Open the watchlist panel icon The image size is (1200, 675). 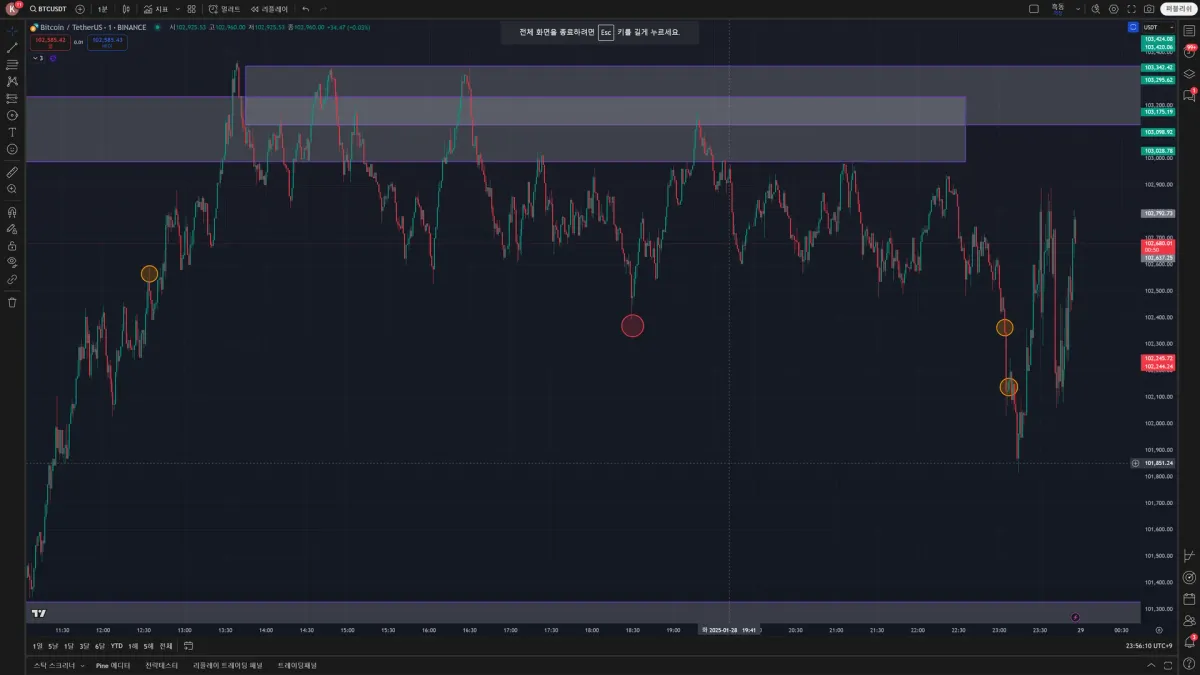point(1189,30)
